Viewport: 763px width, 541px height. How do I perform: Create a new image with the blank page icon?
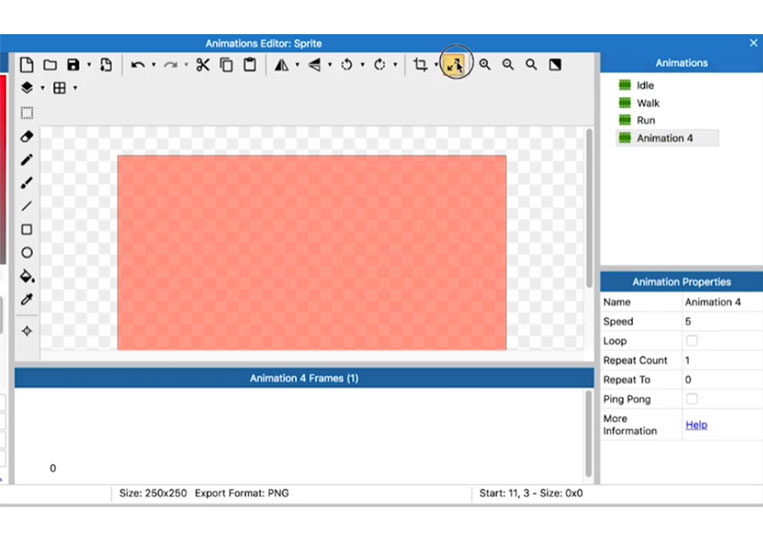[x=27, y=64]
